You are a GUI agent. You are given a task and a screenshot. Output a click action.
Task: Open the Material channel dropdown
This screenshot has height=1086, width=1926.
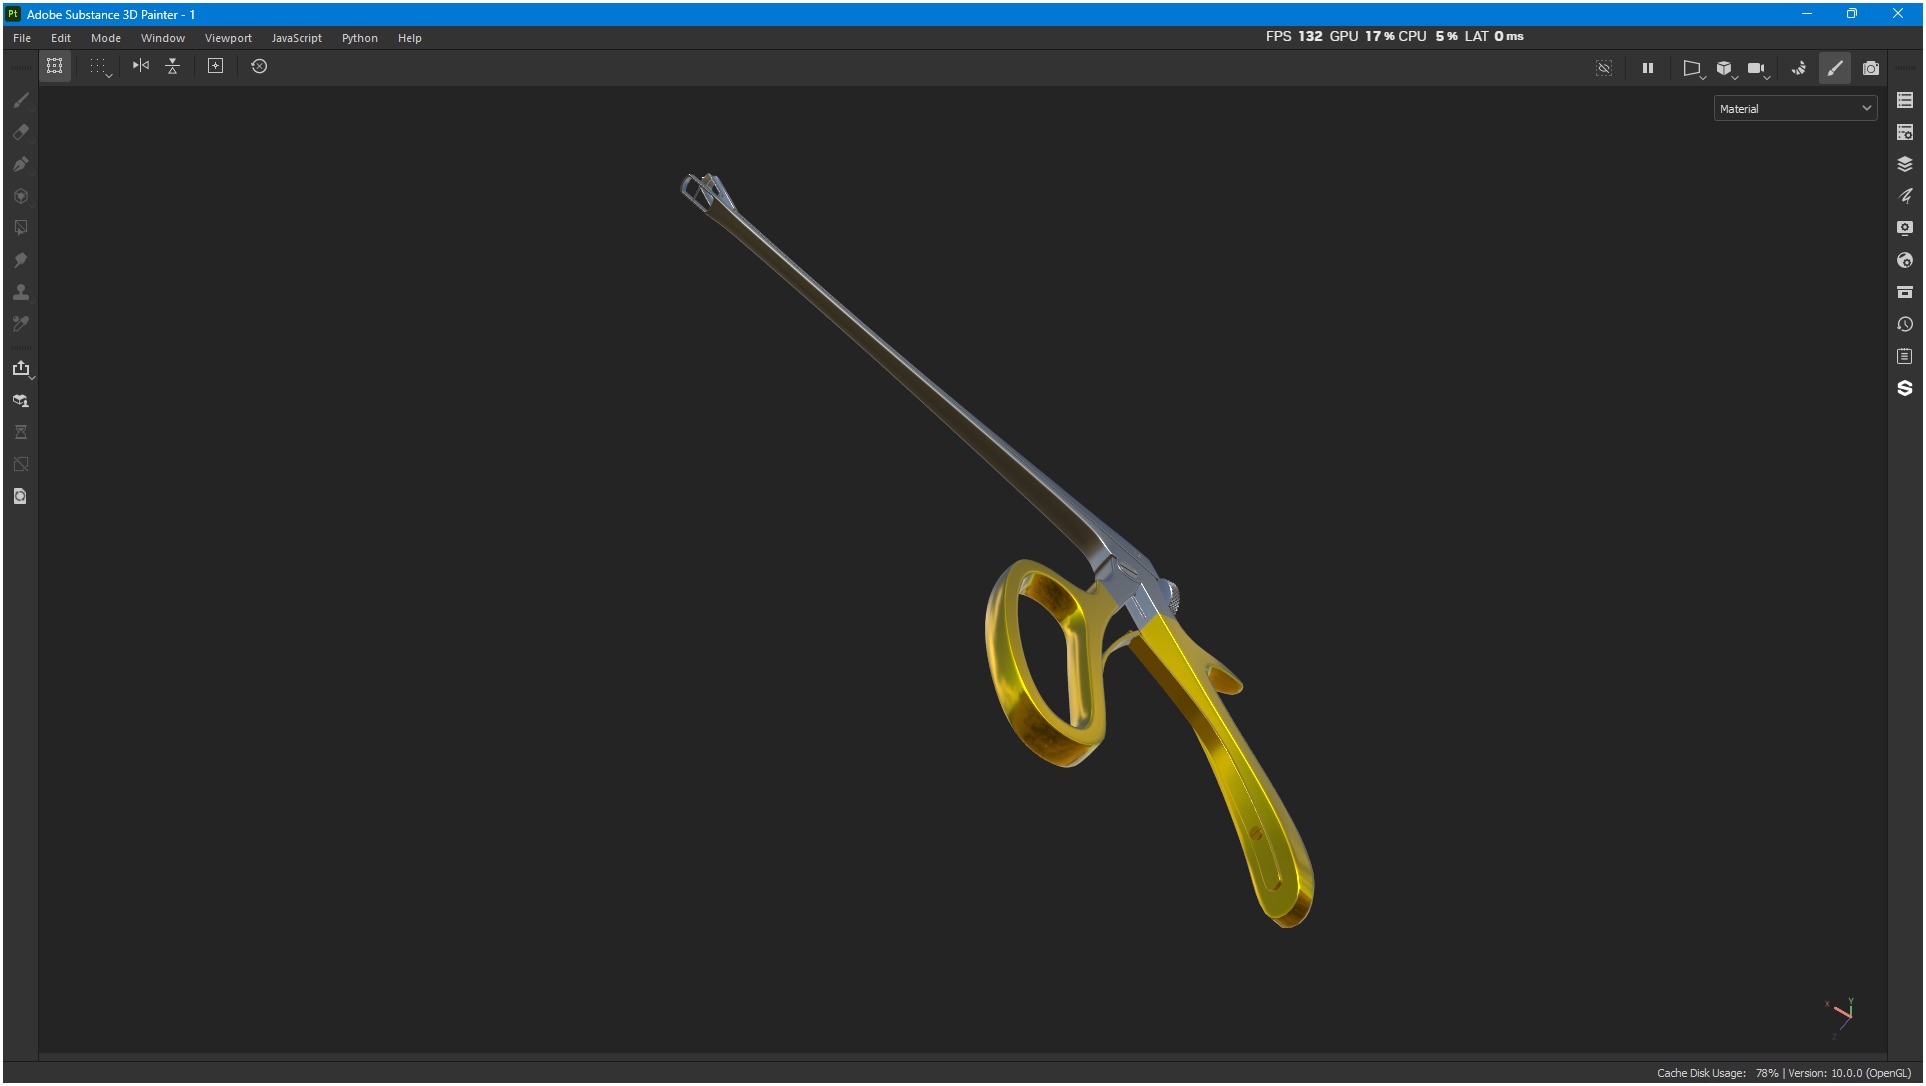tap(1795, 108)
